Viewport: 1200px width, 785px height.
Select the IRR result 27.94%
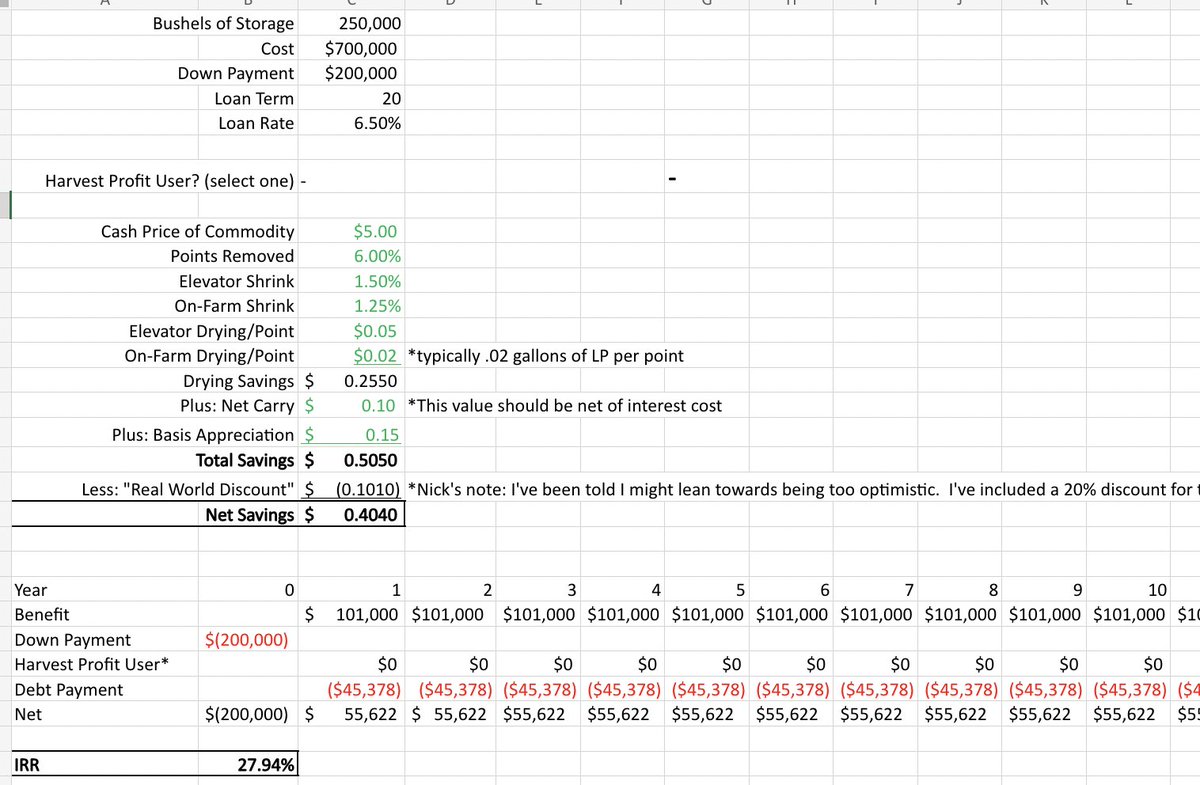(265, 765)
